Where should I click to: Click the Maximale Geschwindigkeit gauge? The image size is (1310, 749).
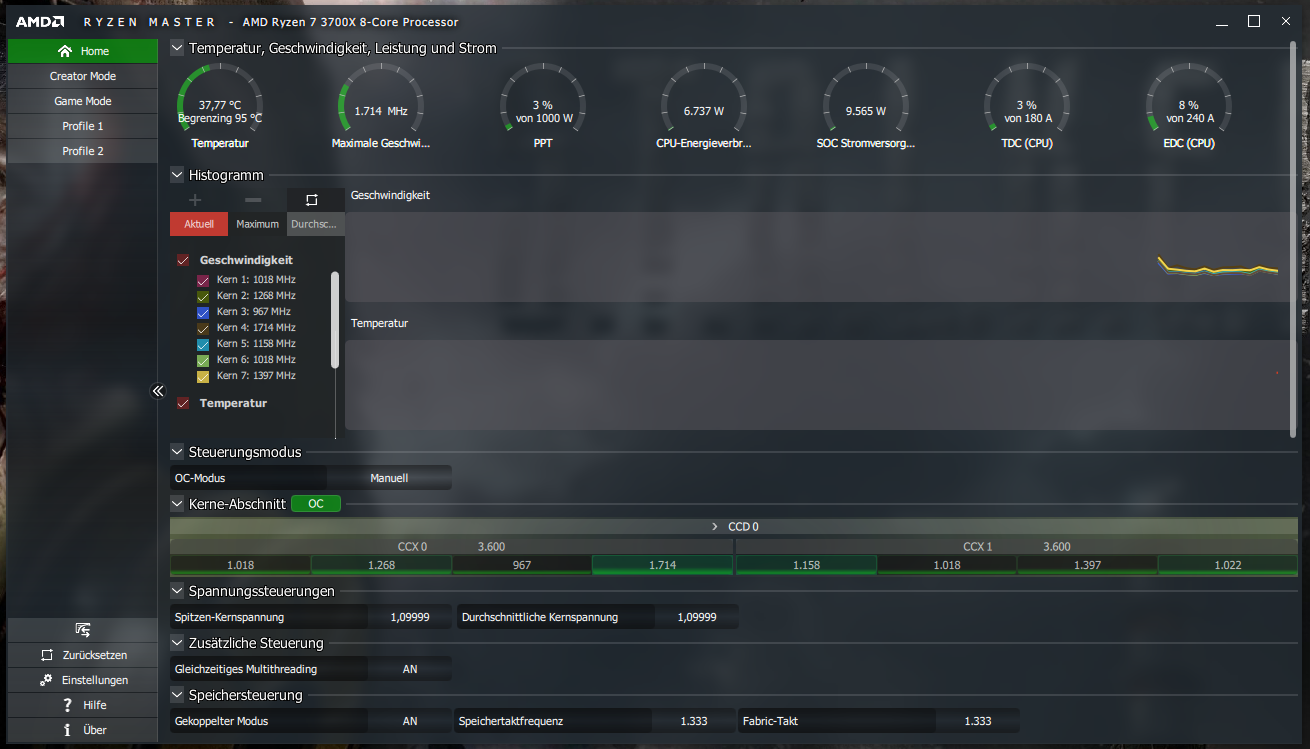click(x=381, y=106)
